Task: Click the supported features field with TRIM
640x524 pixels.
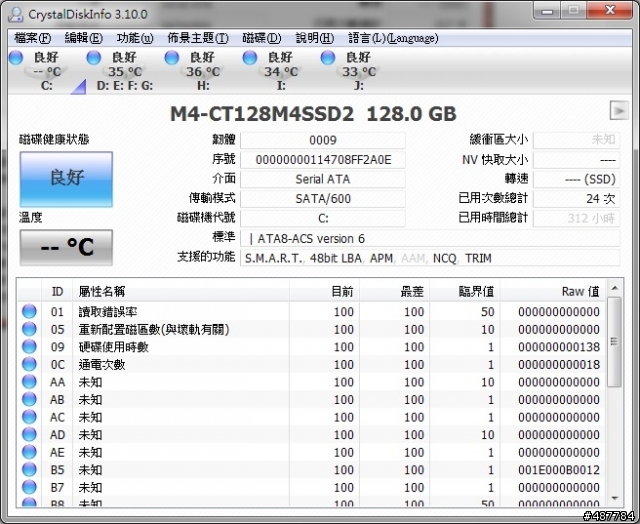Action: tap(430, 258)
